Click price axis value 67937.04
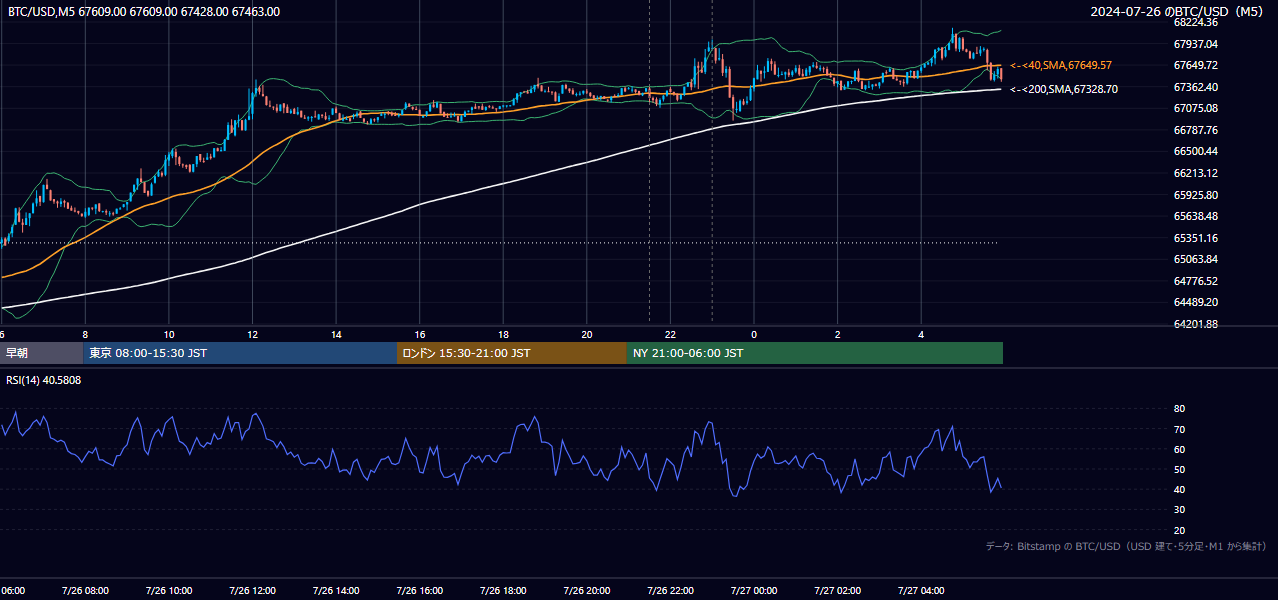 (x=1196, y=44)
